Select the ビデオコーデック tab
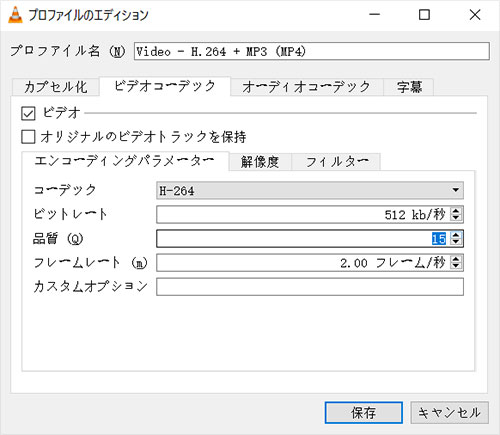Viewport: 500px width, 435px height. (165, 86)
